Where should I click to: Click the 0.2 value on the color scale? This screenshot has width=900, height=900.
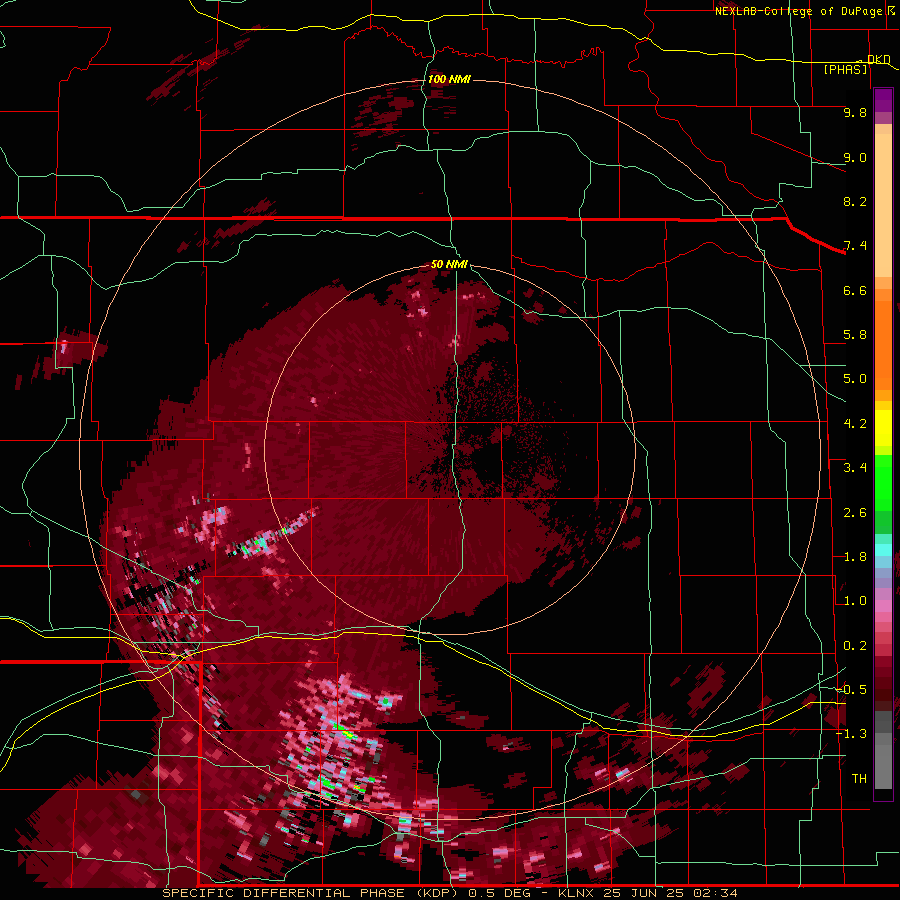(x=855, y=646)
